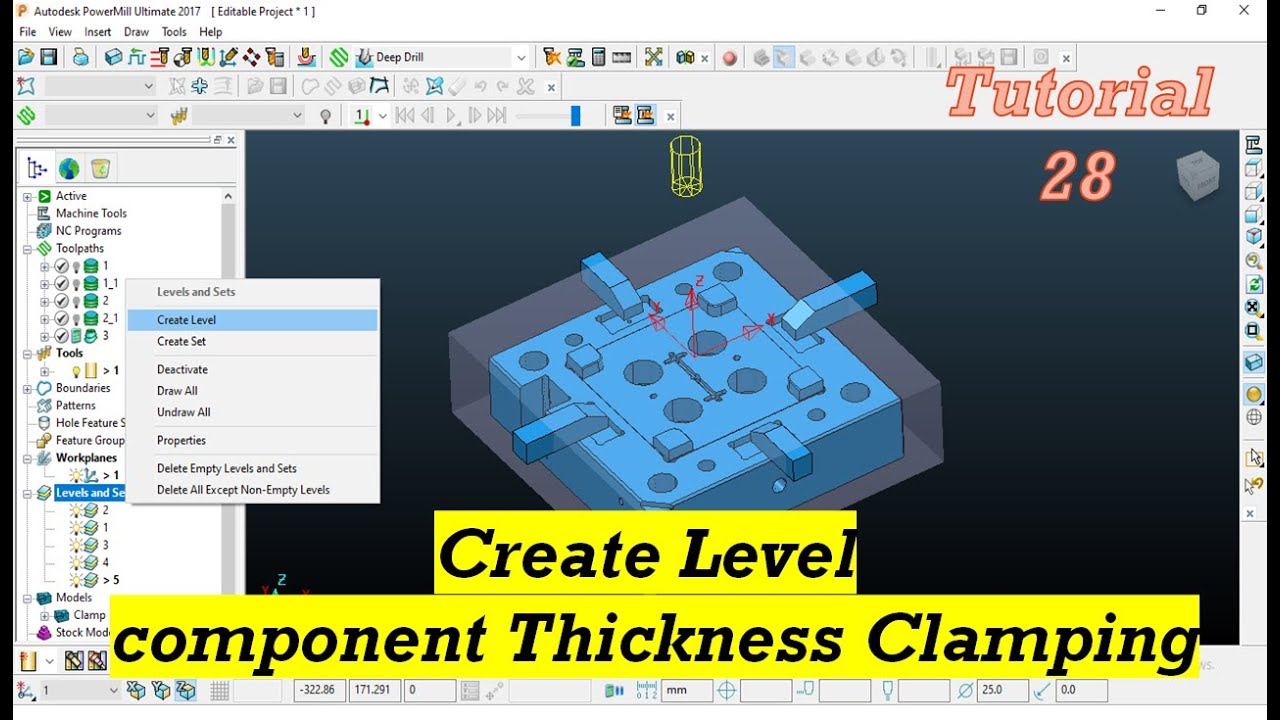Open the units dropdown showing mm
The image size is (1280, 720).
click(x=688, y=690)
